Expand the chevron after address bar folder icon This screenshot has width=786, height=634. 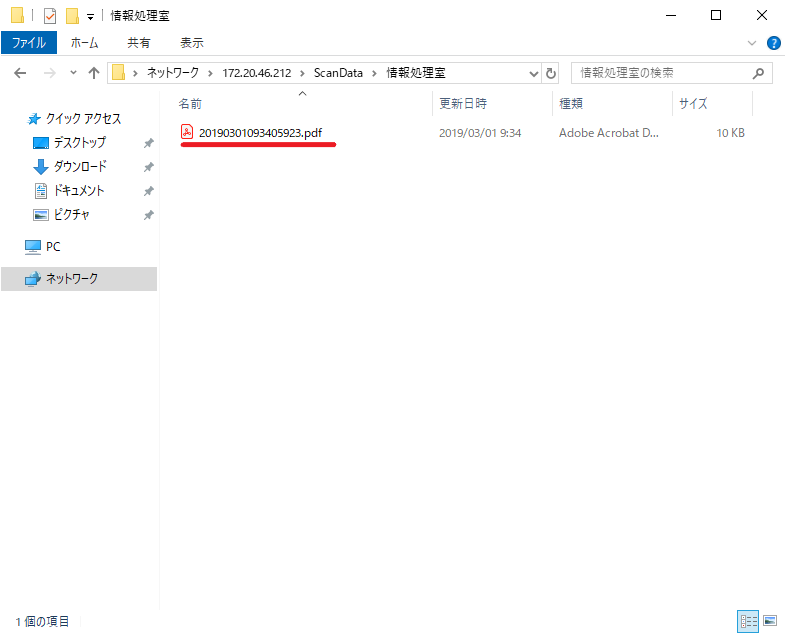tap(135, 73)
